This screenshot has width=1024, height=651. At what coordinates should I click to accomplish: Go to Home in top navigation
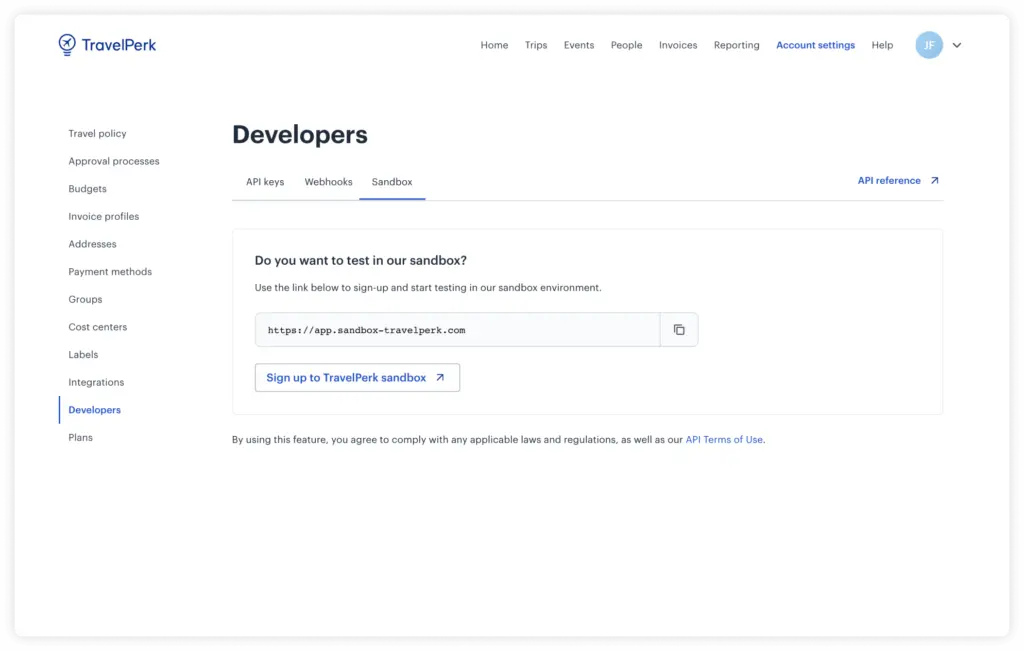click(494, 45)
